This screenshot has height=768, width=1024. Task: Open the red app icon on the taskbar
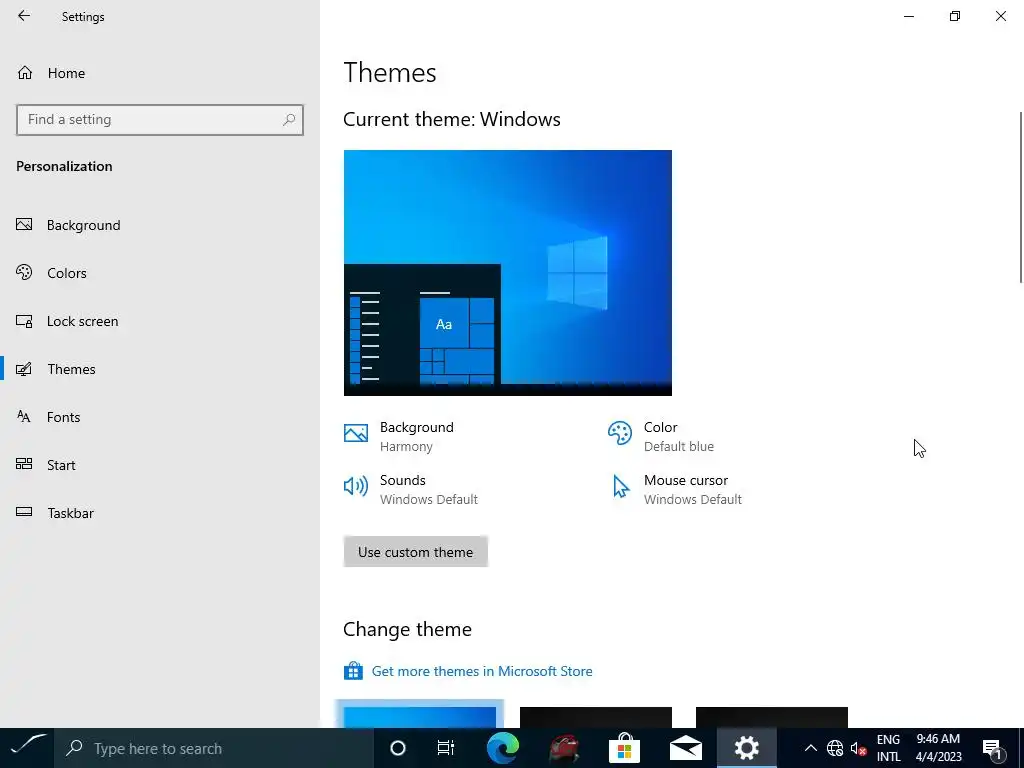click(564, 748)
